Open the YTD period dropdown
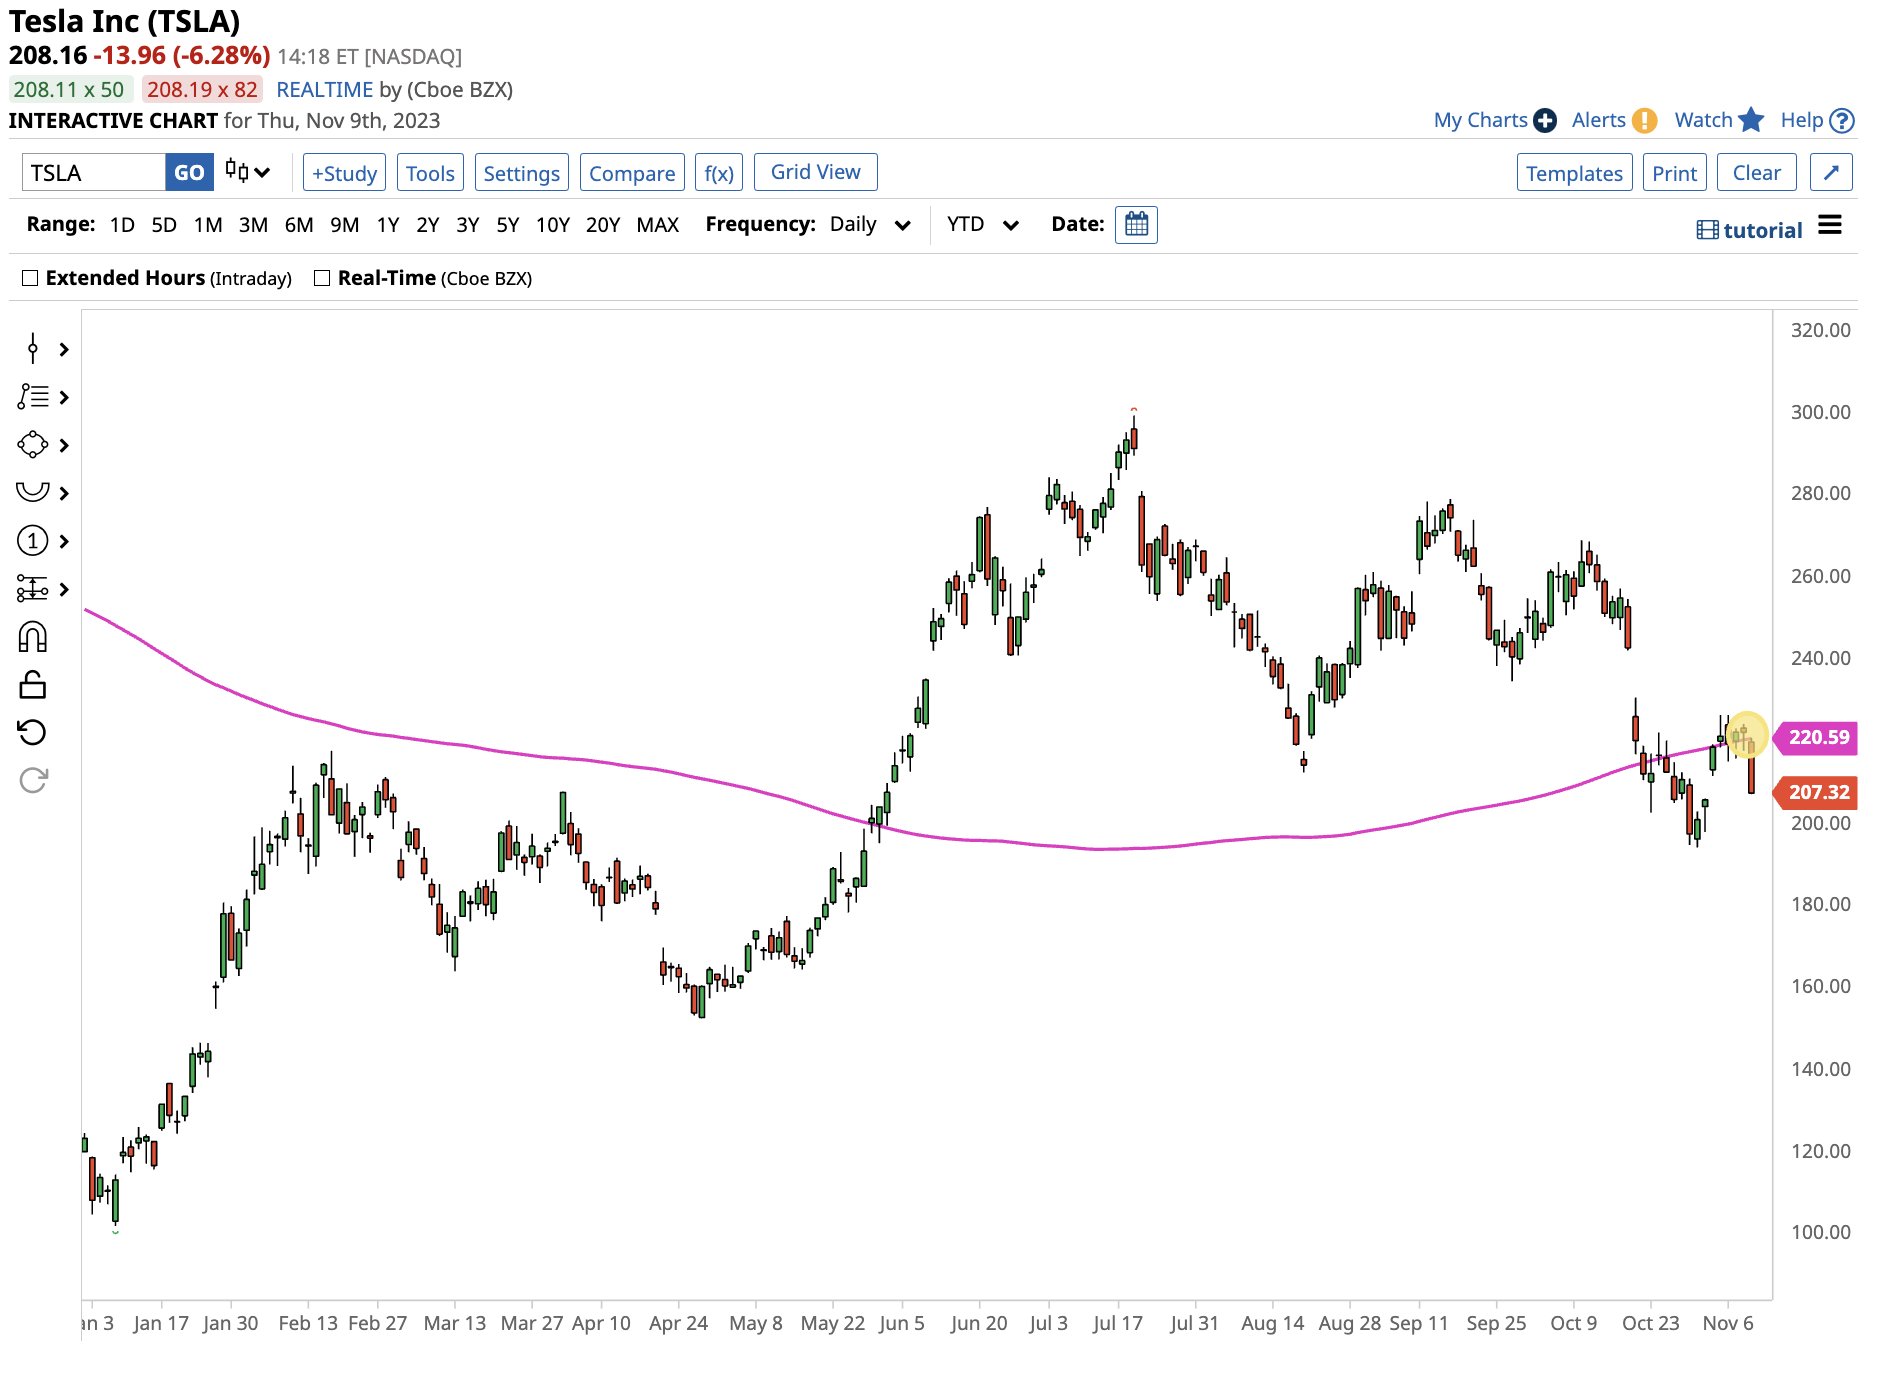 [x=982, y=224]
